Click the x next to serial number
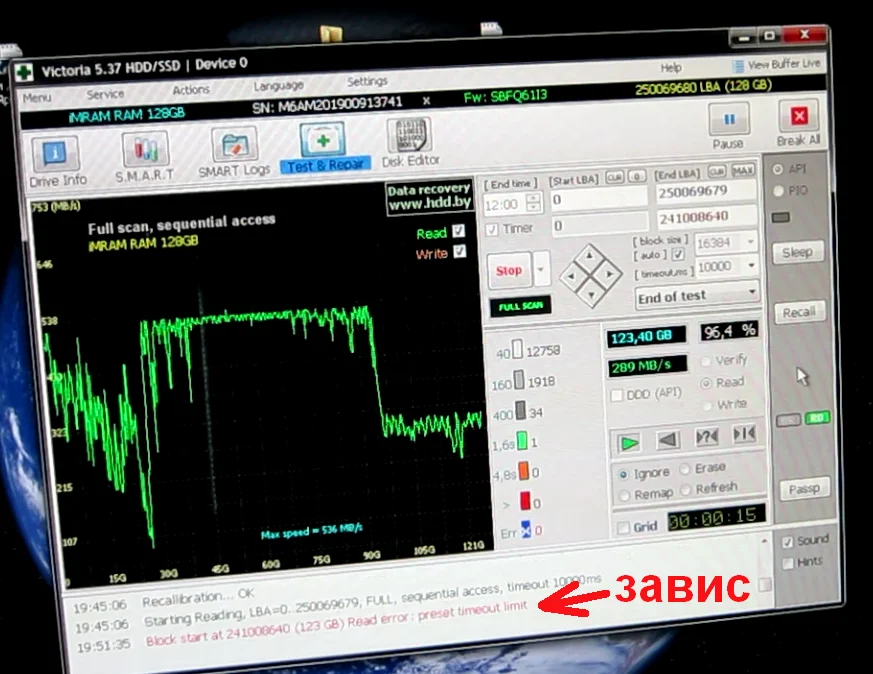Screen dimensions: 873x674 [426, 101]
